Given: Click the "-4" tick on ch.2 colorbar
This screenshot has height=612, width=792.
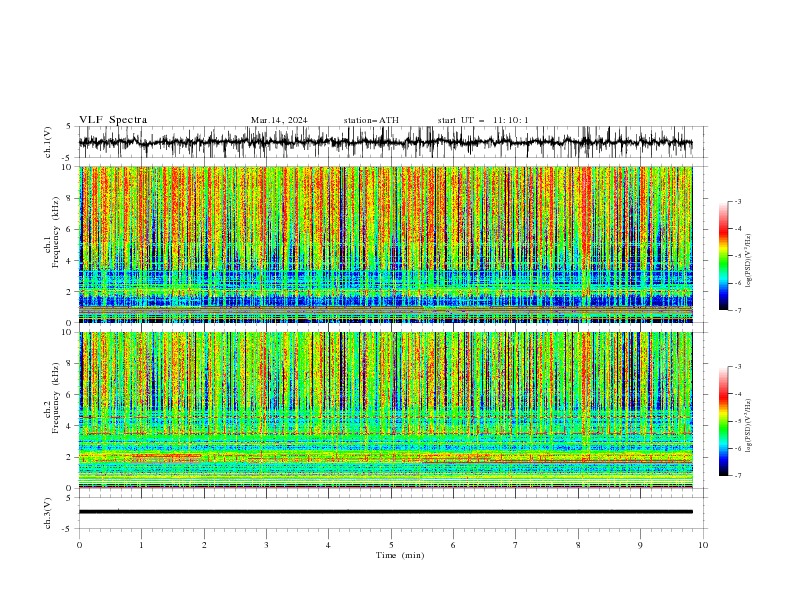Looking at the screenshot, I should point(737,394).
